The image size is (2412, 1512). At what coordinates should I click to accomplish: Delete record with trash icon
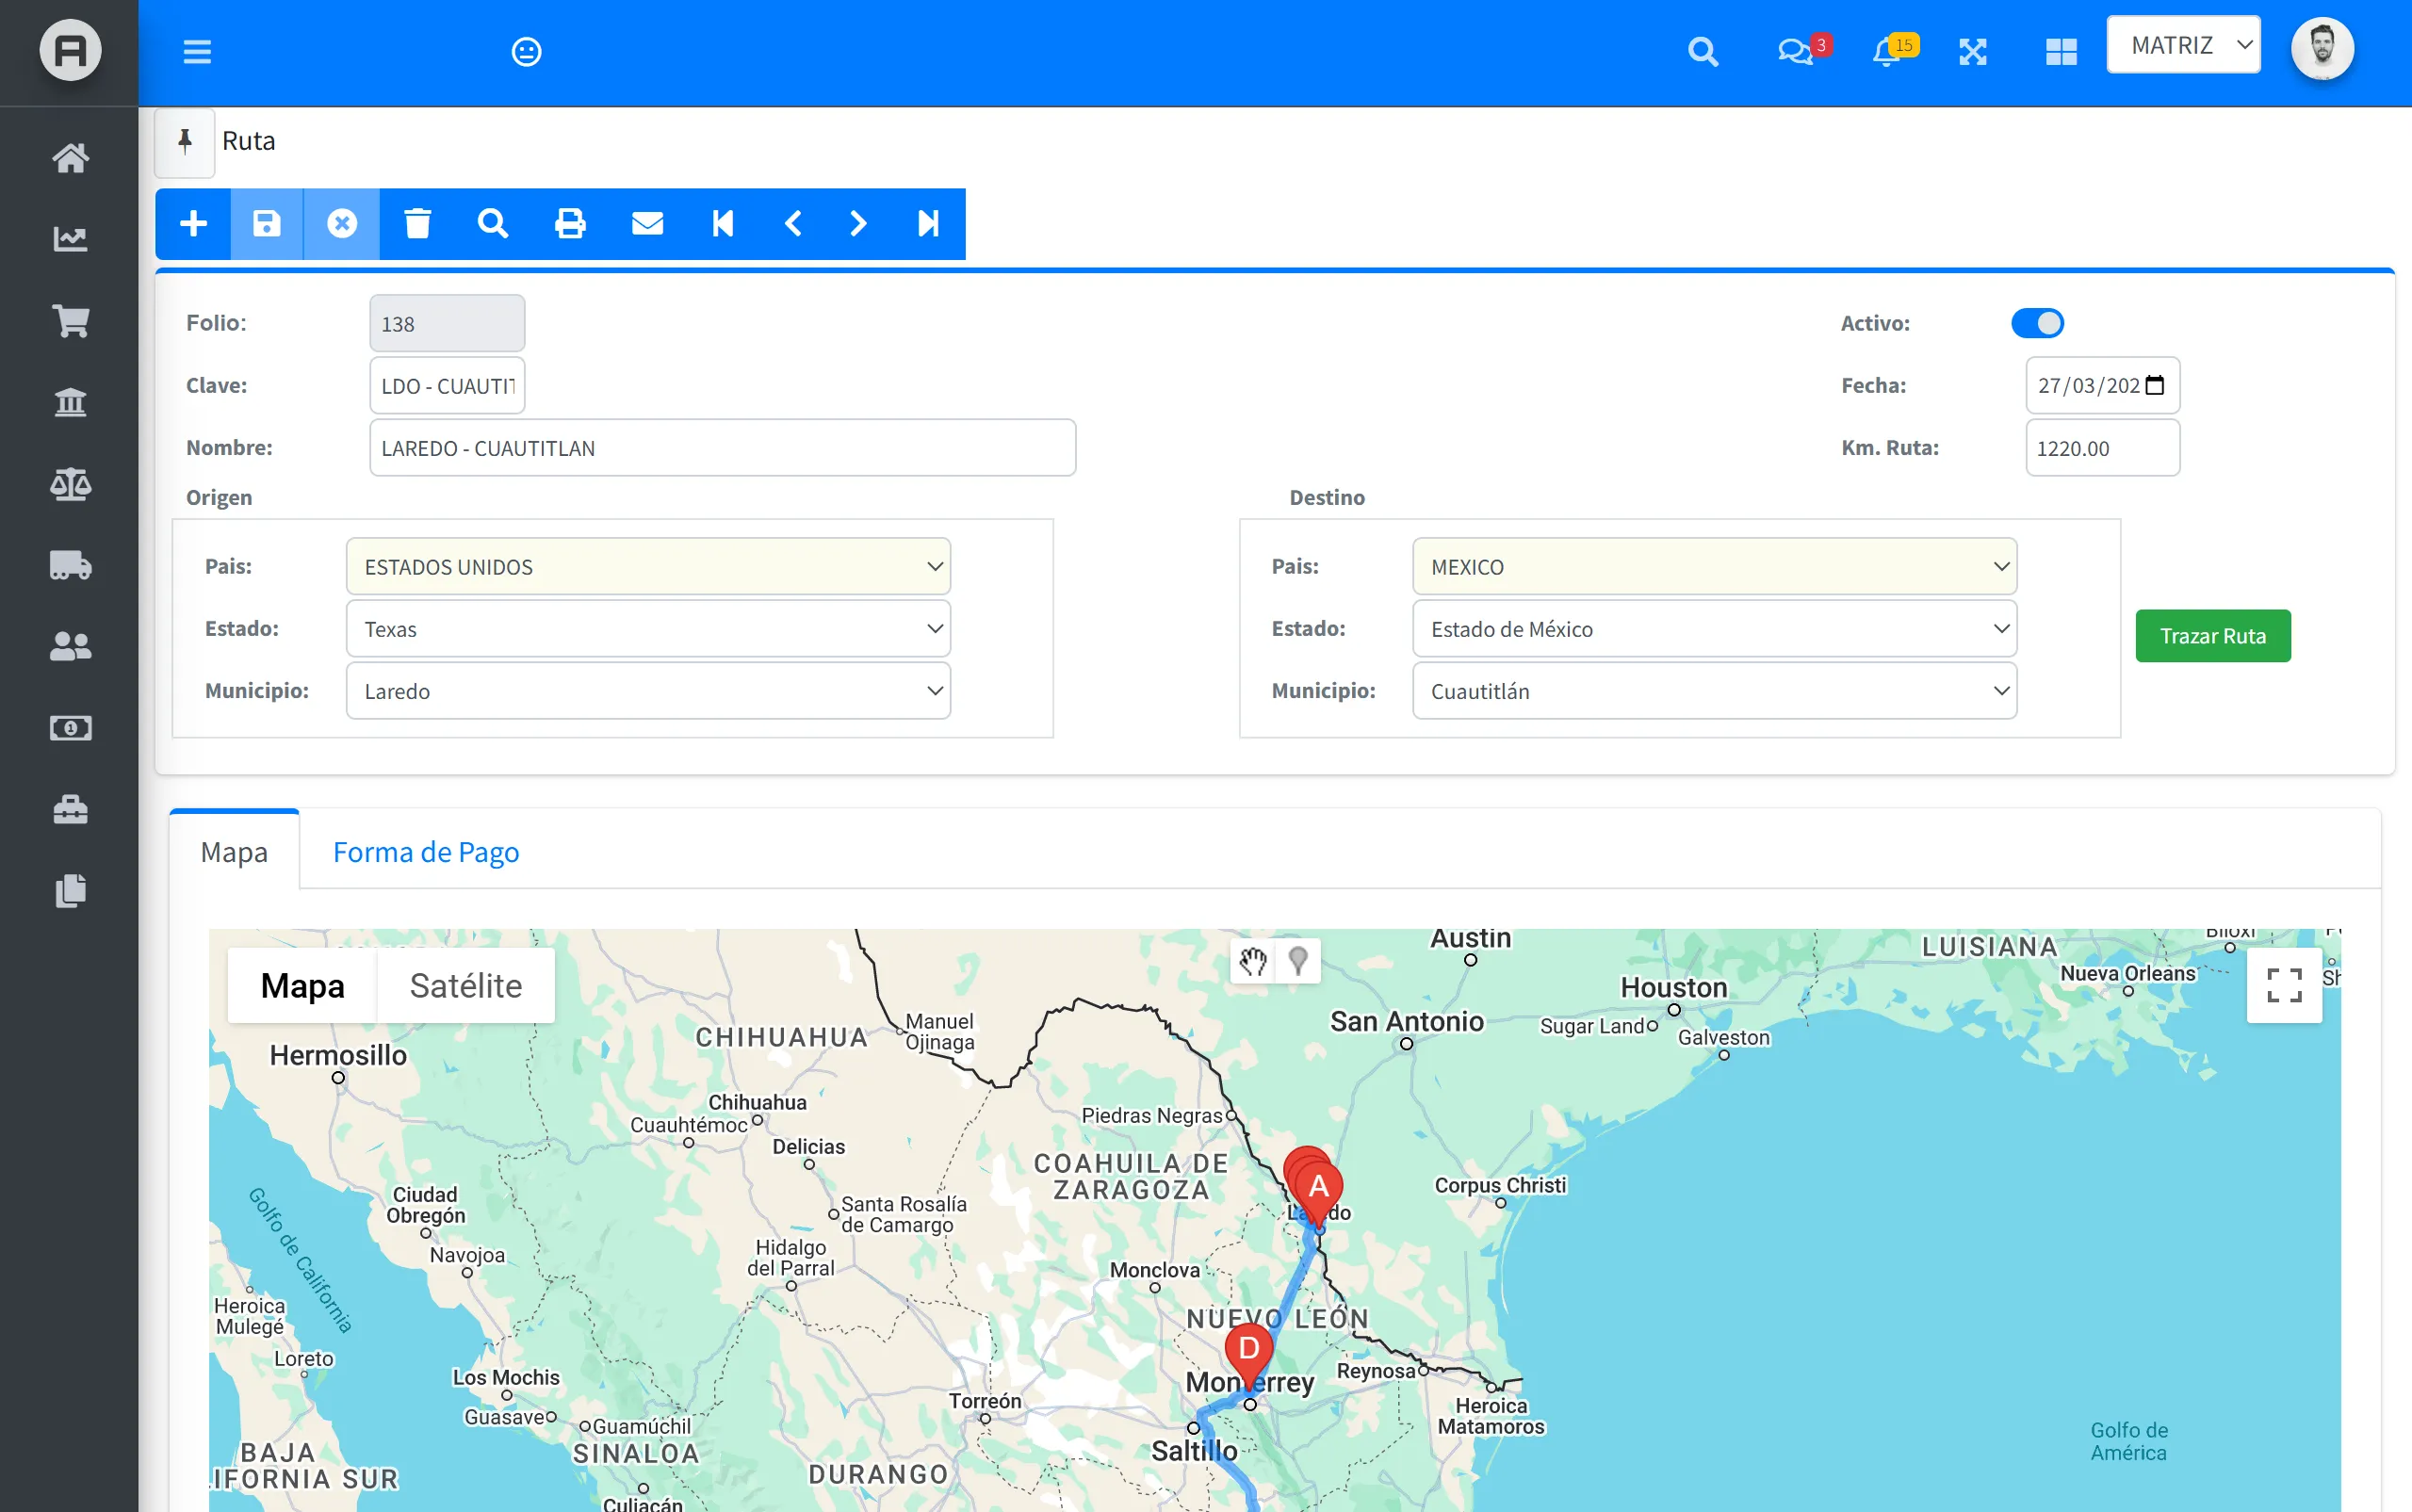[x=417, y=223]
